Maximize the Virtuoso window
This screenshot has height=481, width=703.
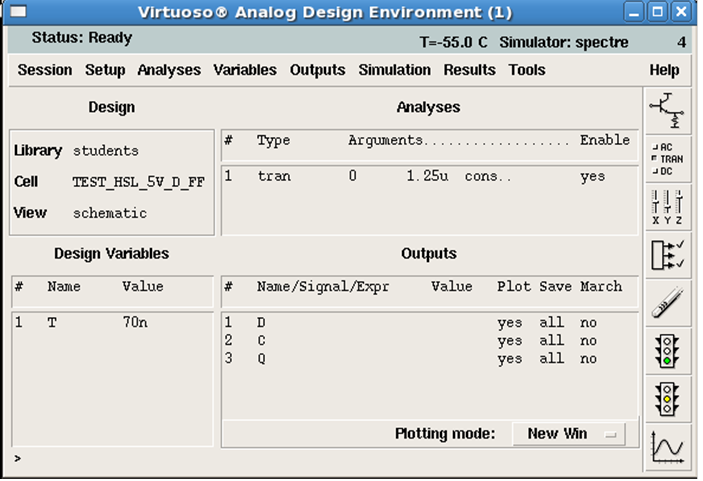point(657,12)
